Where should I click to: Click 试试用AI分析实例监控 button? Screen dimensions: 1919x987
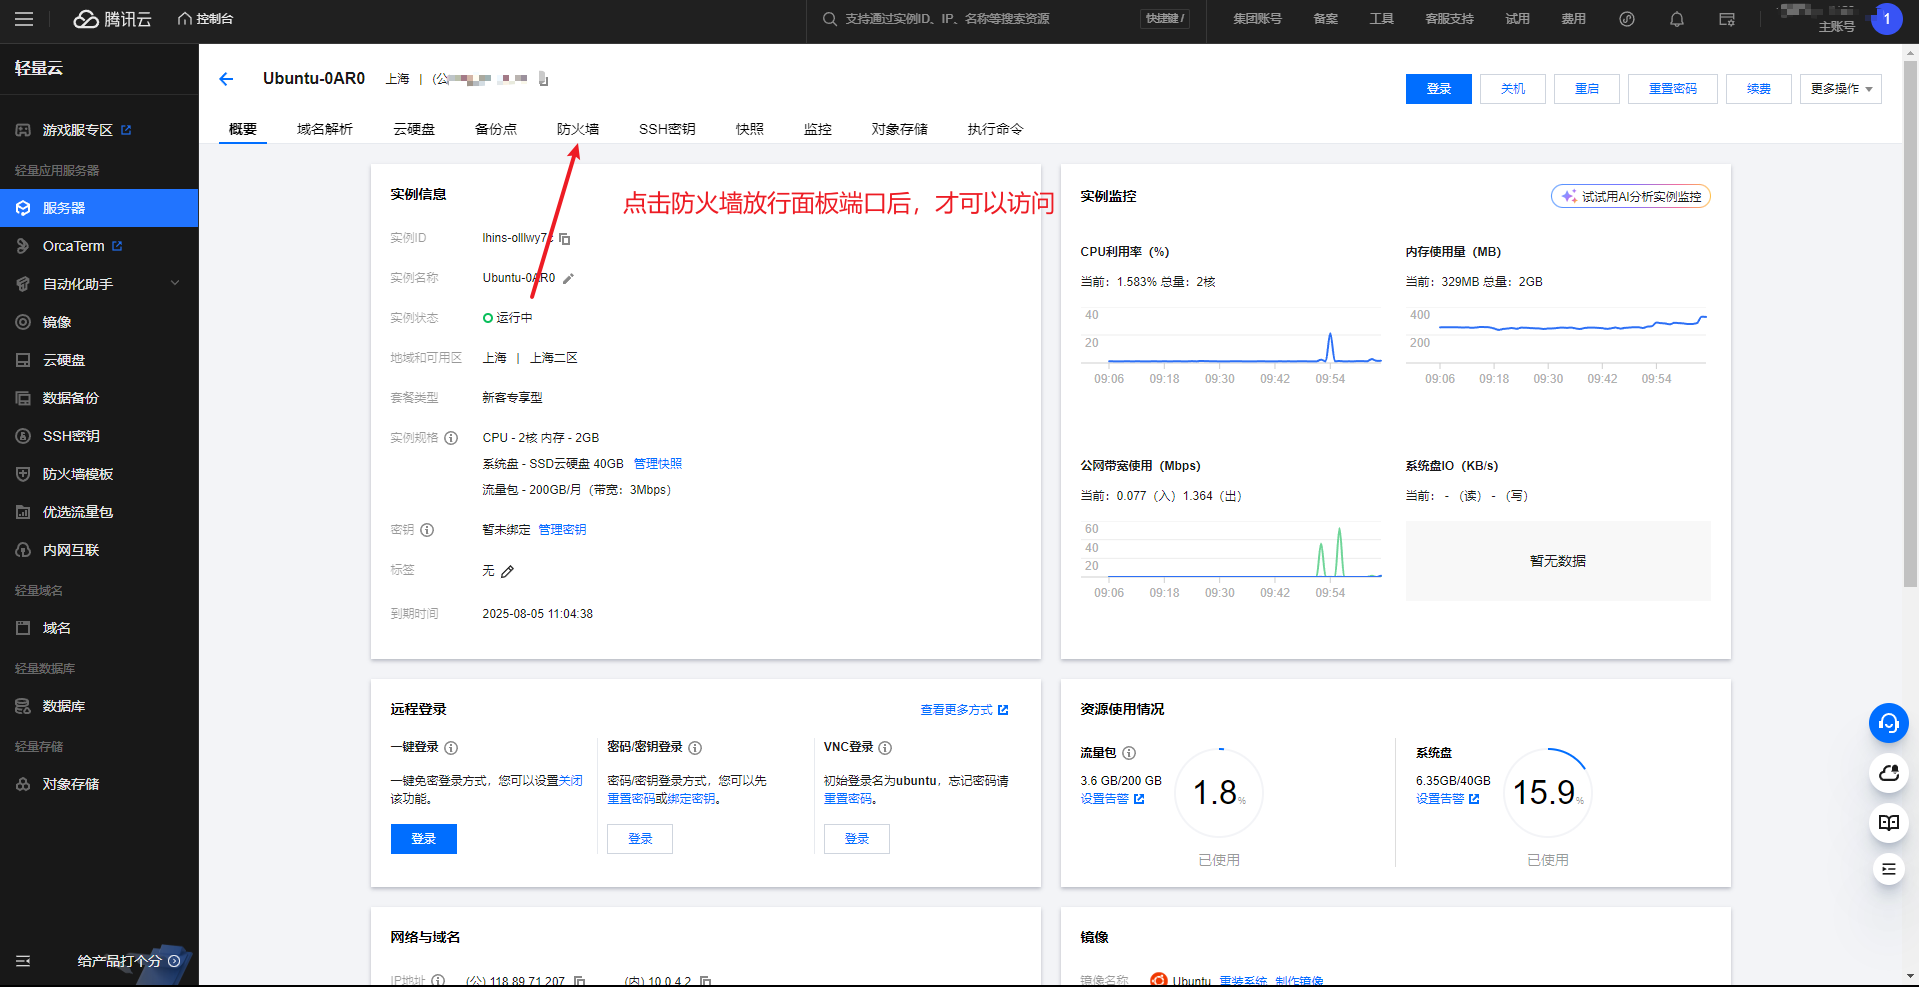point(1631,197)
